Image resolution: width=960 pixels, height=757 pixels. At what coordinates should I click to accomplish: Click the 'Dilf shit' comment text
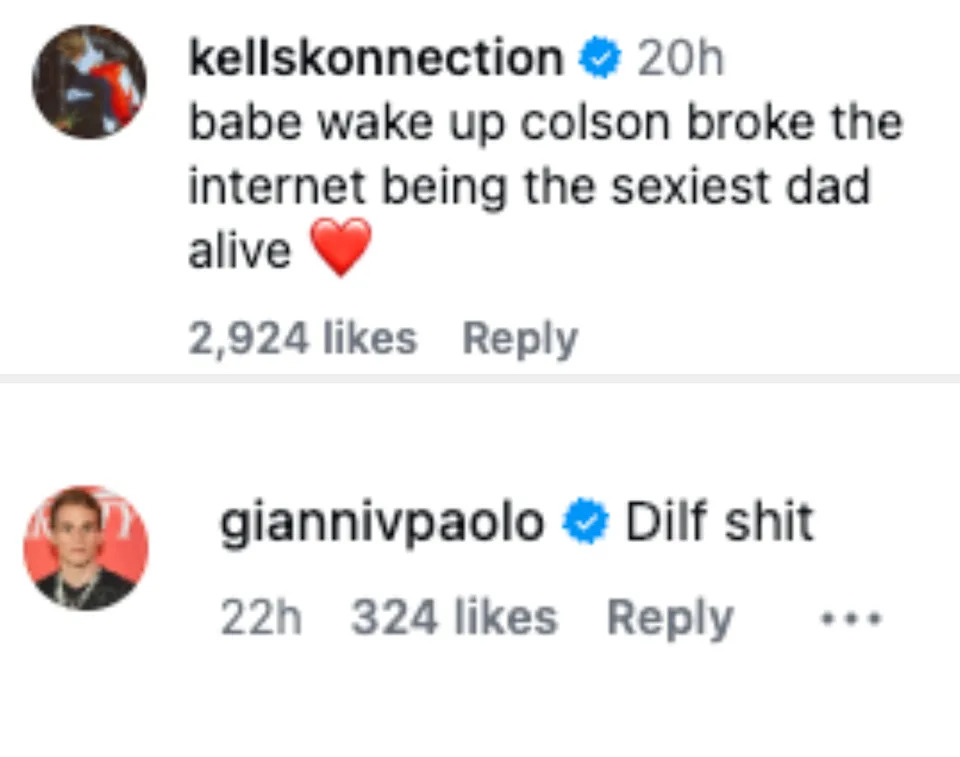point(718,518)
